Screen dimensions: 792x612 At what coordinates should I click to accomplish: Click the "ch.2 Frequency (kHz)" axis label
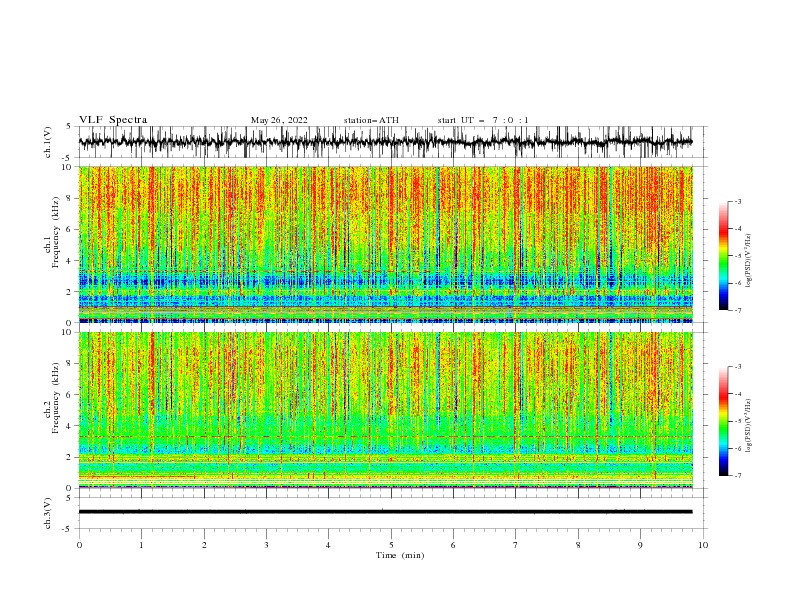[x=53, y=398]
